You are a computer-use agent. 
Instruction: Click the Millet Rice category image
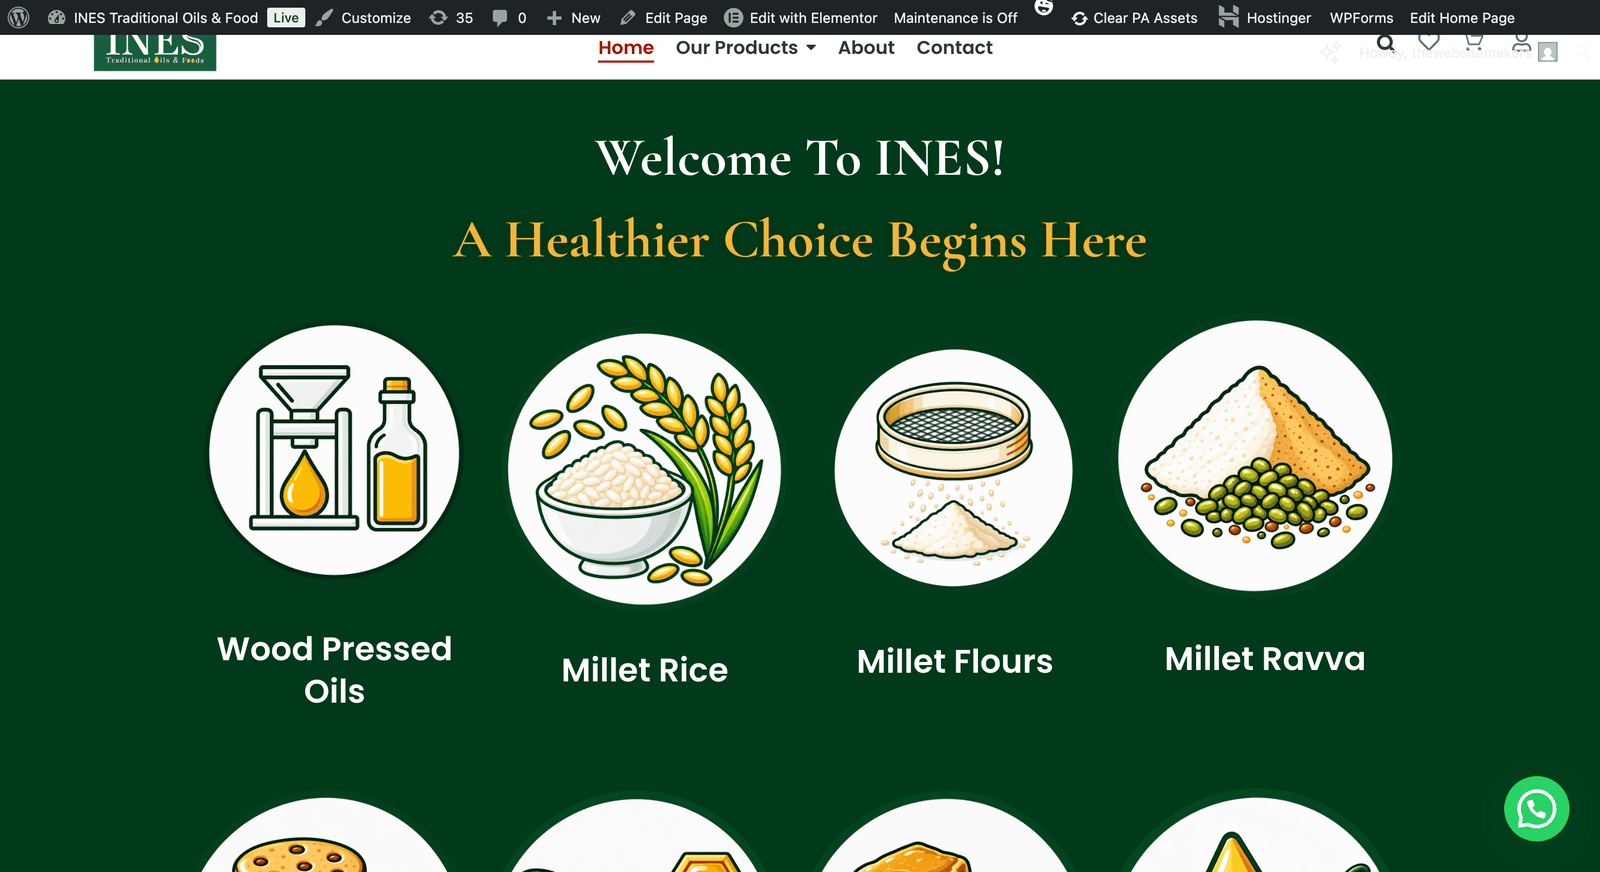pos(644,469)
